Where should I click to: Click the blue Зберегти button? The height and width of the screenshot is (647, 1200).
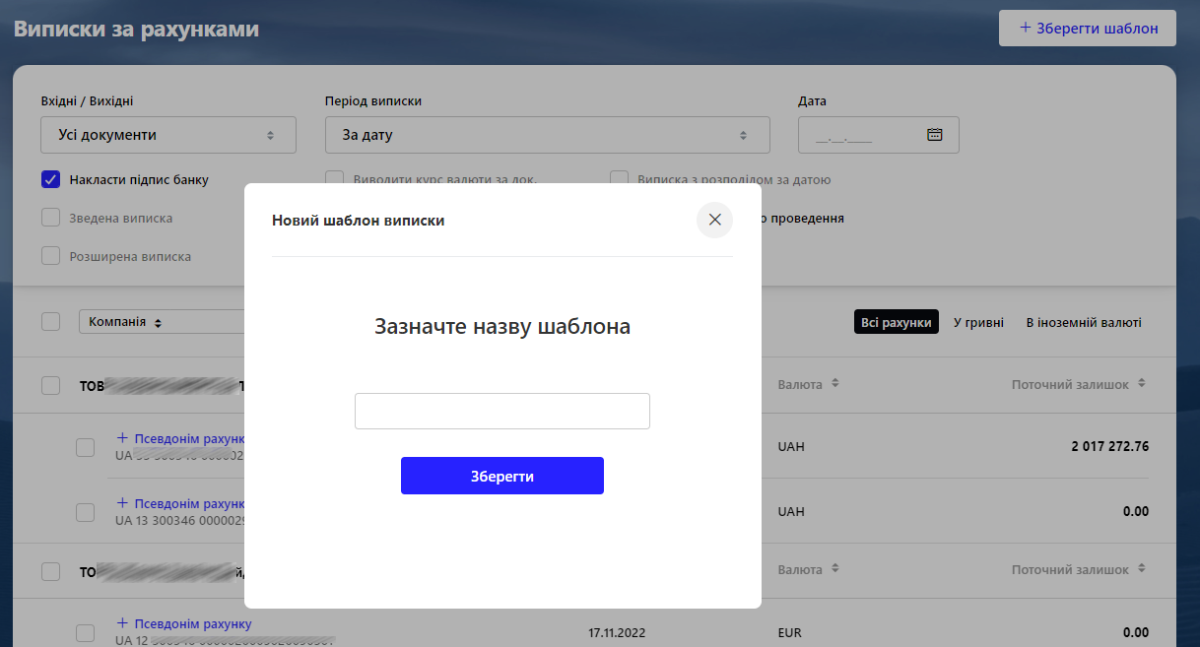coord(502,476)
